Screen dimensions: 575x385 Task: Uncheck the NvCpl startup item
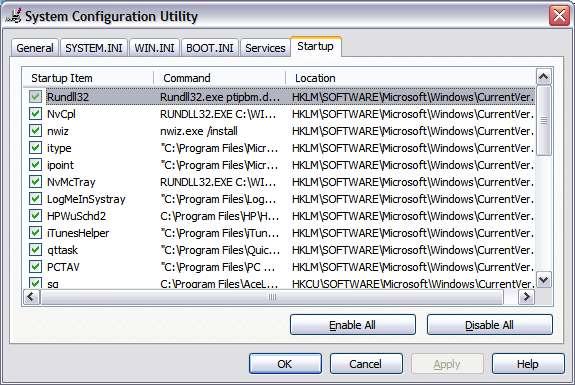36,114
